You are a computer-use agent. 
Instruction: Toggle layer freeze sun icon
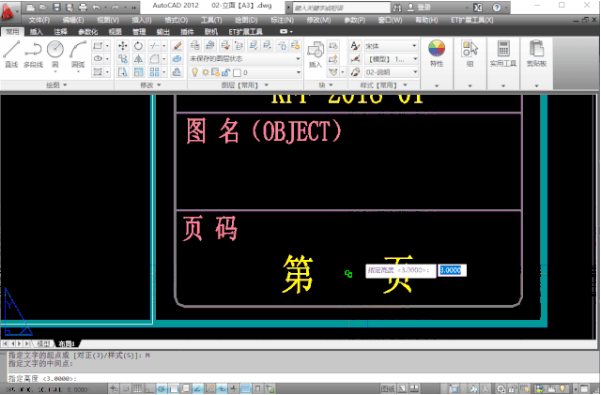pos(205,72)
